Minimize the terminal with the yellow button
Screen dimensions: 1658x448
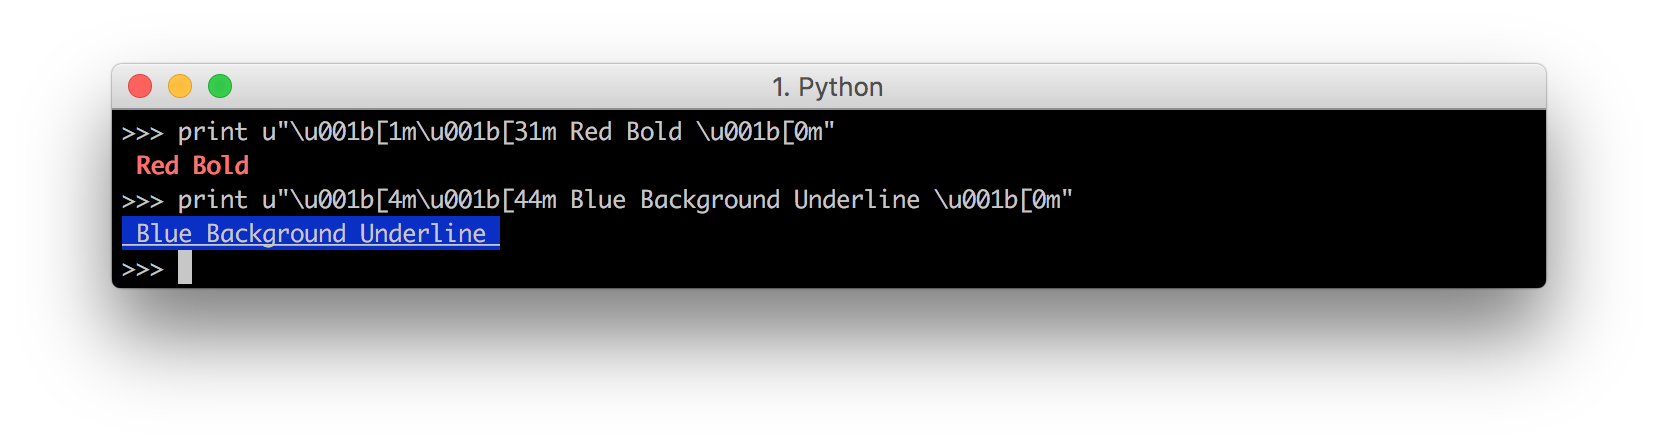click(180, 87)
